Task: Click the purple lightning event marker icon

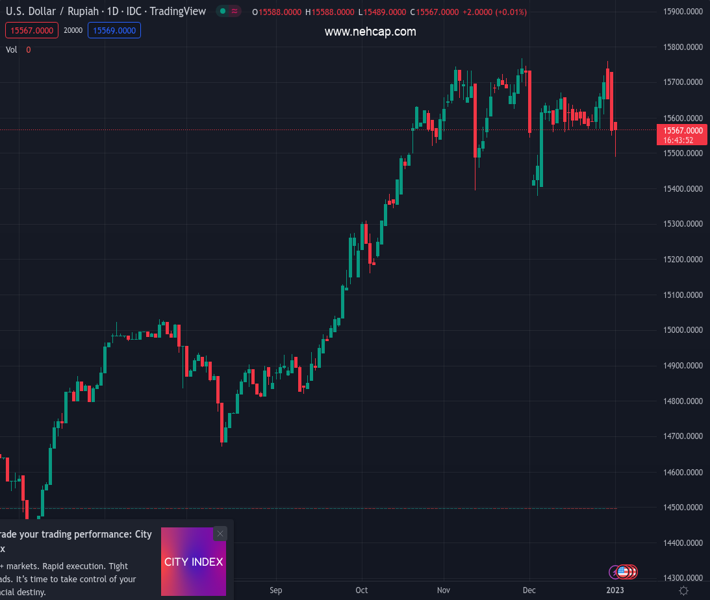Action: [x=615, y=572]
